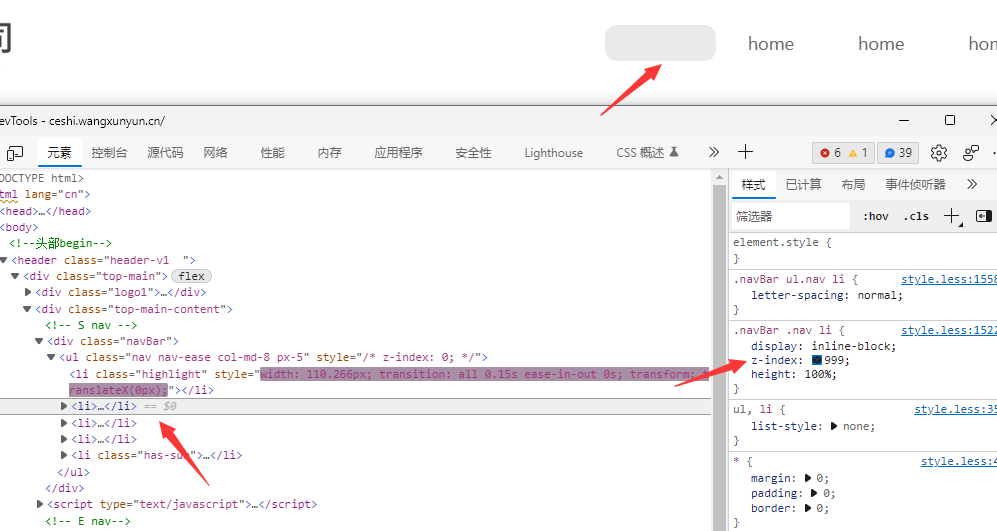The image size is (997, 531).
Task: Edit letter-spacing: normal value
Action: point(877,295)
